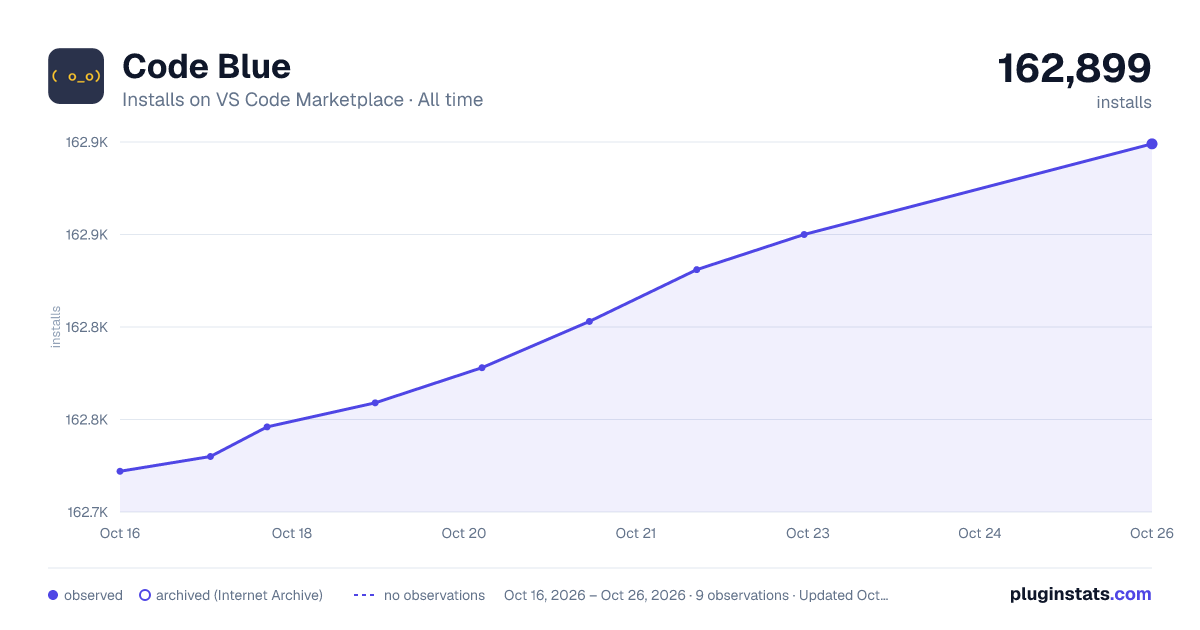This screenshot has width=1200, height=630.
Task: Click the dashed no observations legend marker
Action: point(364,595)
